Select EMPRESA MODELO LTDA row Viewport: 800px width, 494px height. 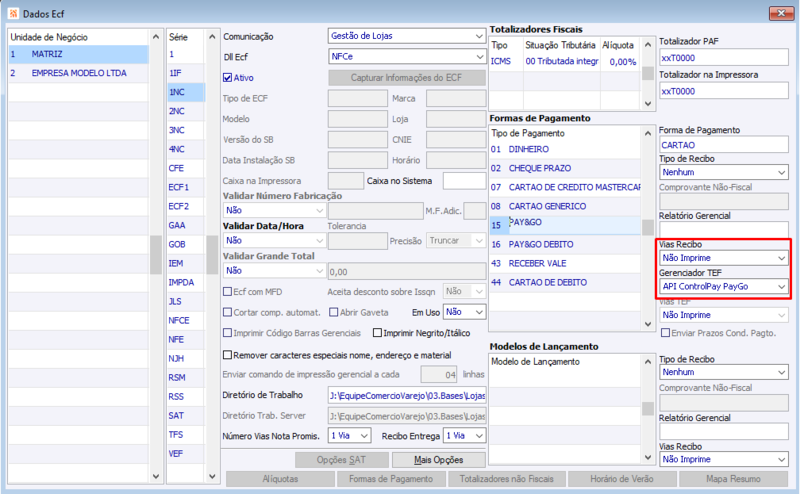click(79, 73)
